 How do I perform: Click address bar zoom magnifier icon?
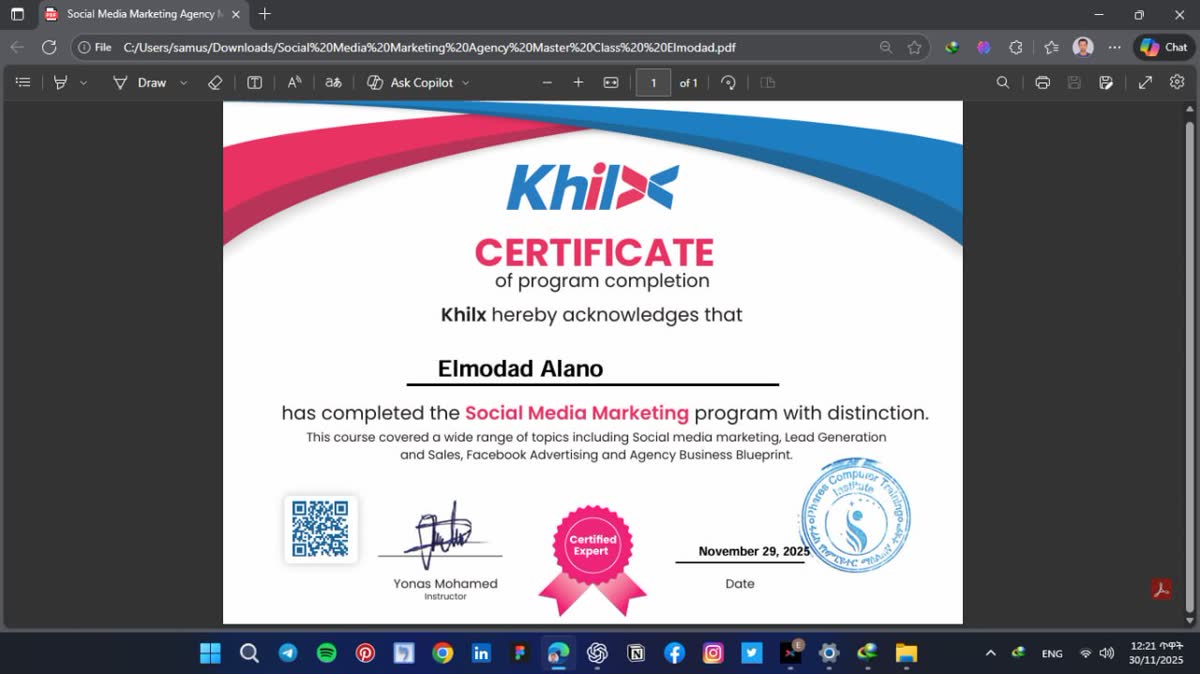886,47
